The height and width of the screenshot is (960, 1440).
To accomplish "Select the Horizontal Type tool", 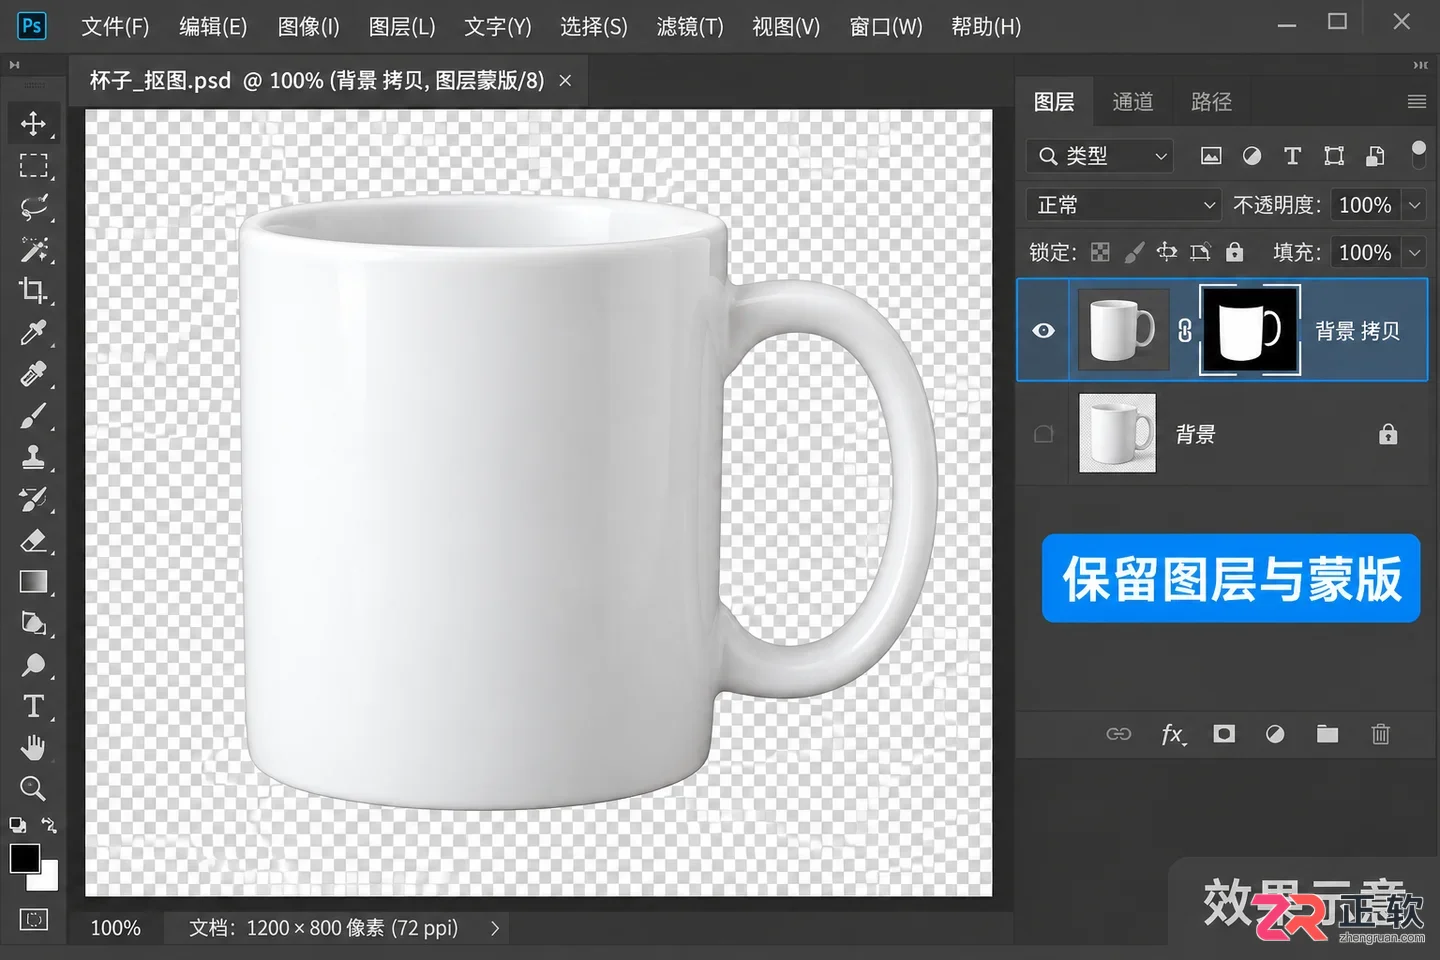I will point(33,706).
